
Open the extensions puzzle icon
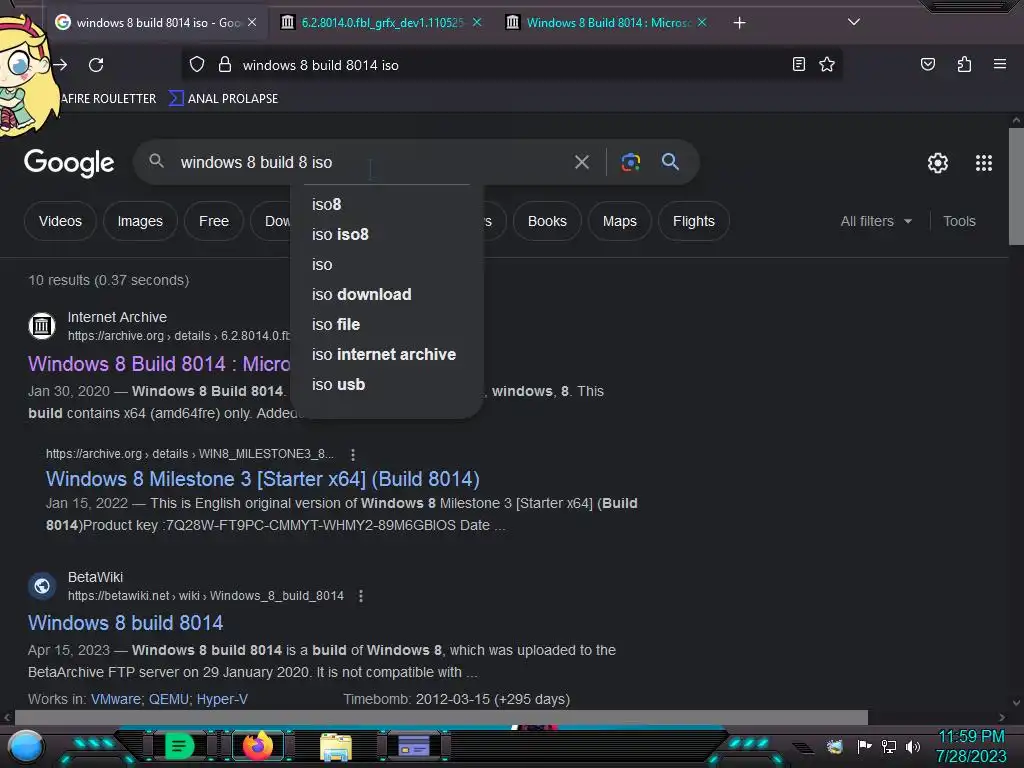pos(964,64)
